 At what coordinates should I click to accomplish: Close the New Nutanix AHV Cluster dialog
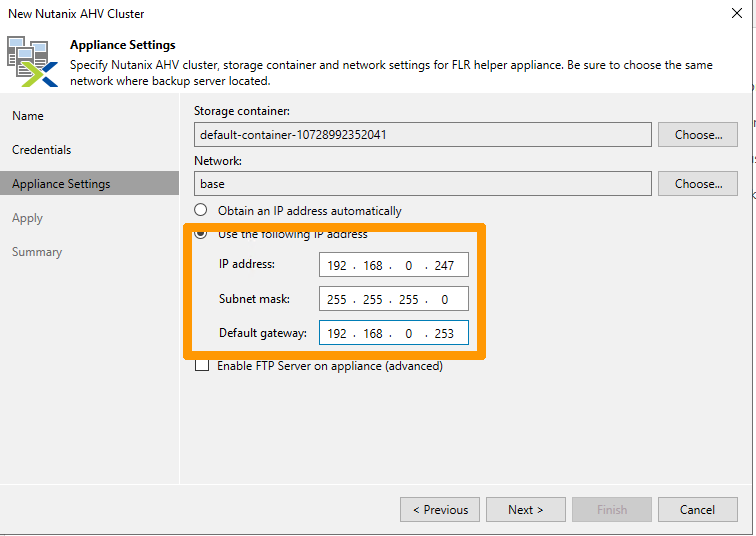tap(736, 13)
